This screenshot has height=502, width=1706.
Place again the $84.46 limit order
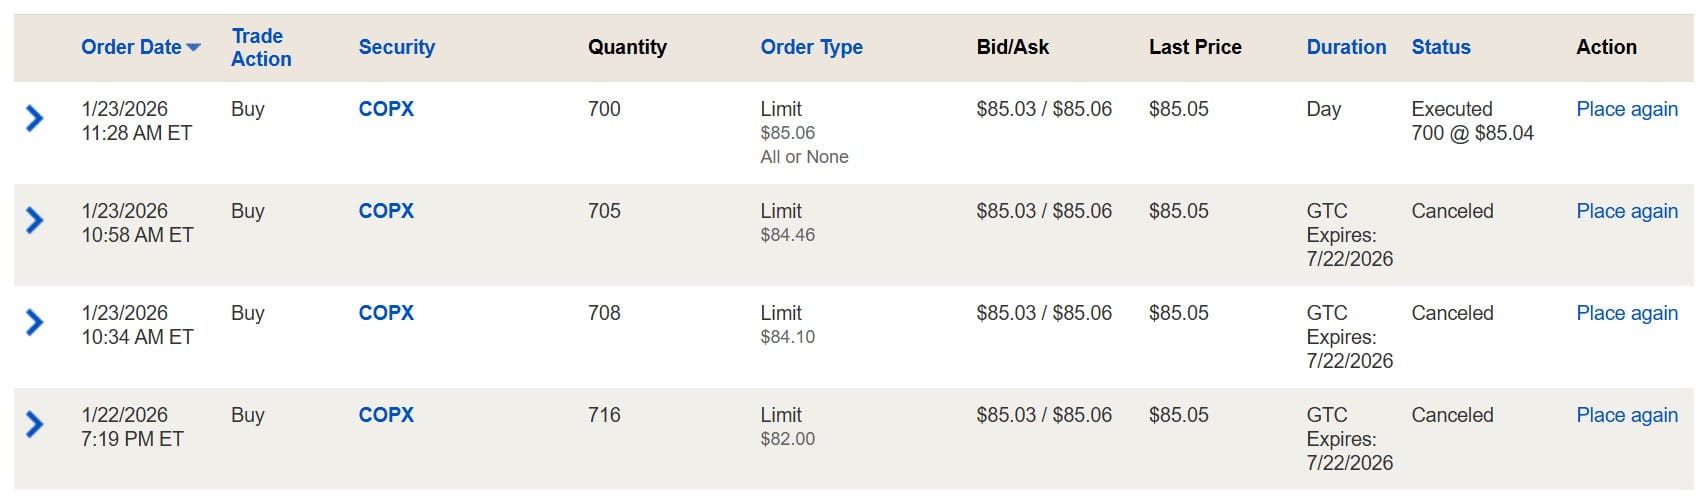(x=1626, y=211)
